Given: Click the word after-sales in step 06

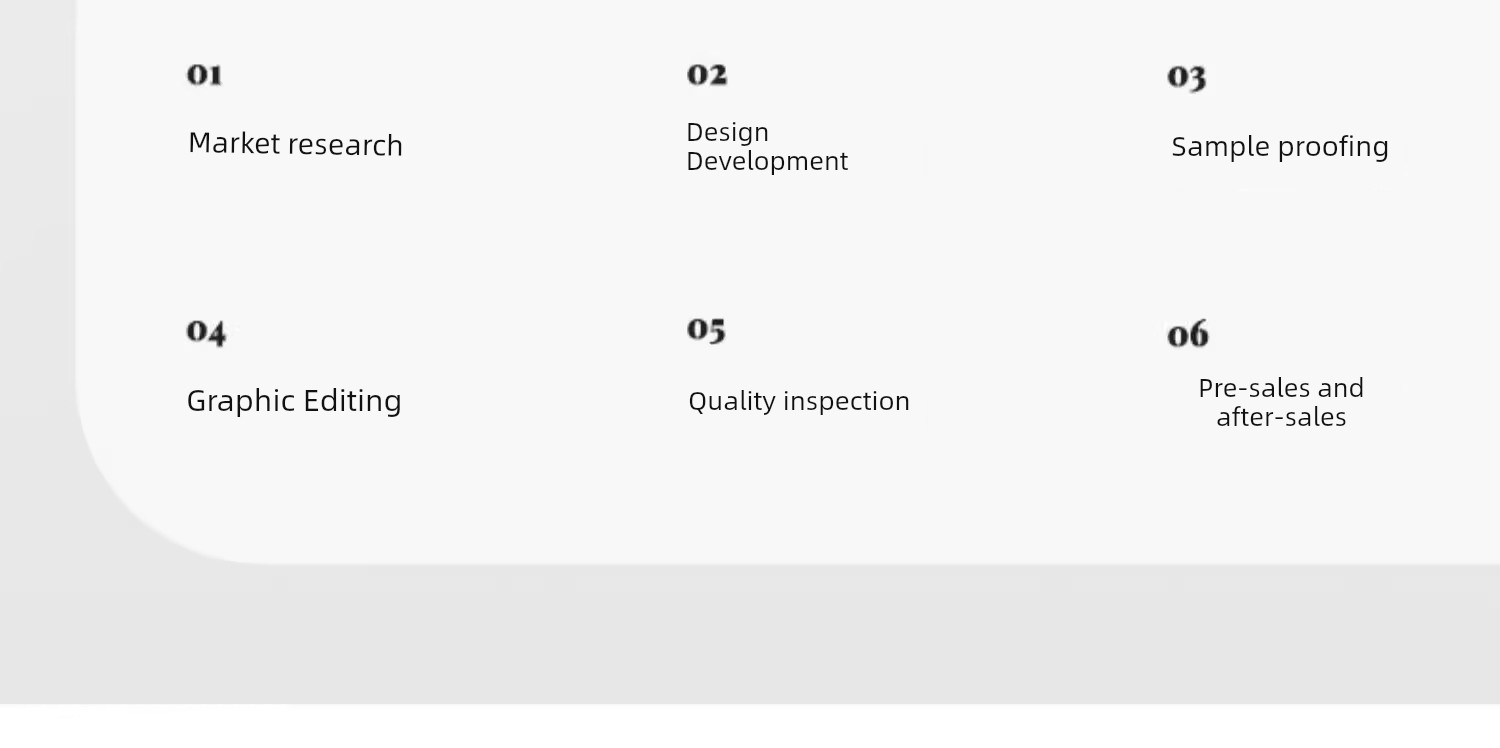Looking at the screenshot, I should click(x=1281, y=417).
